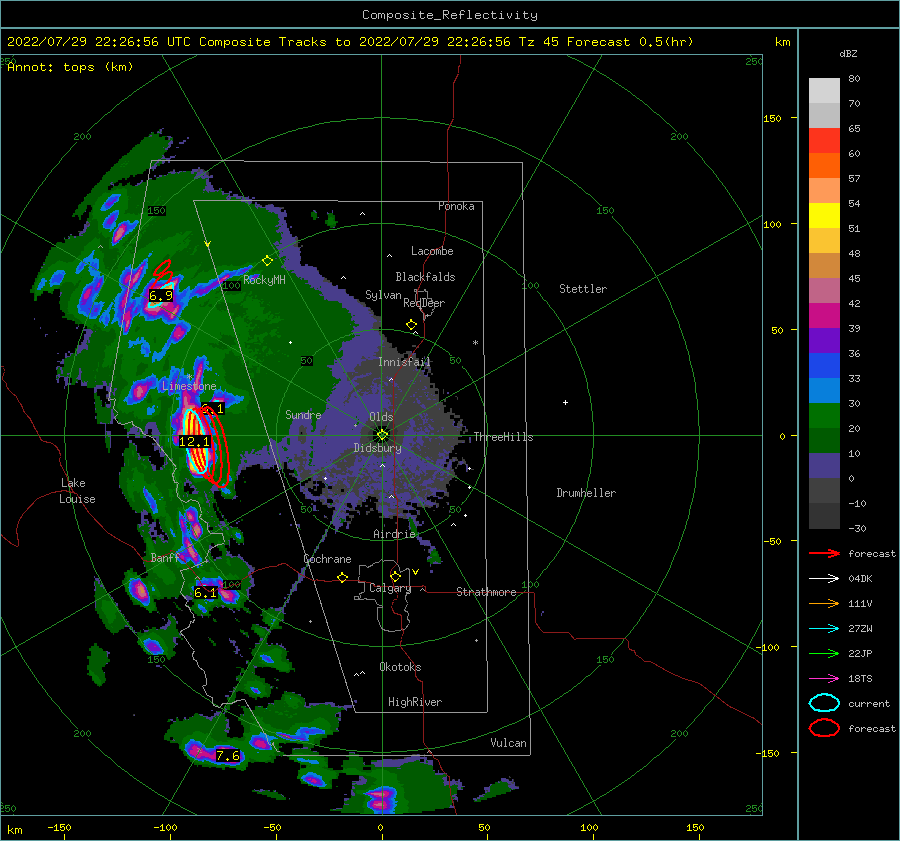The width and height of the screenshot is (900, 841).
Task: Click the Composite_Reflectivity title
Action: [x=450, y=15]
